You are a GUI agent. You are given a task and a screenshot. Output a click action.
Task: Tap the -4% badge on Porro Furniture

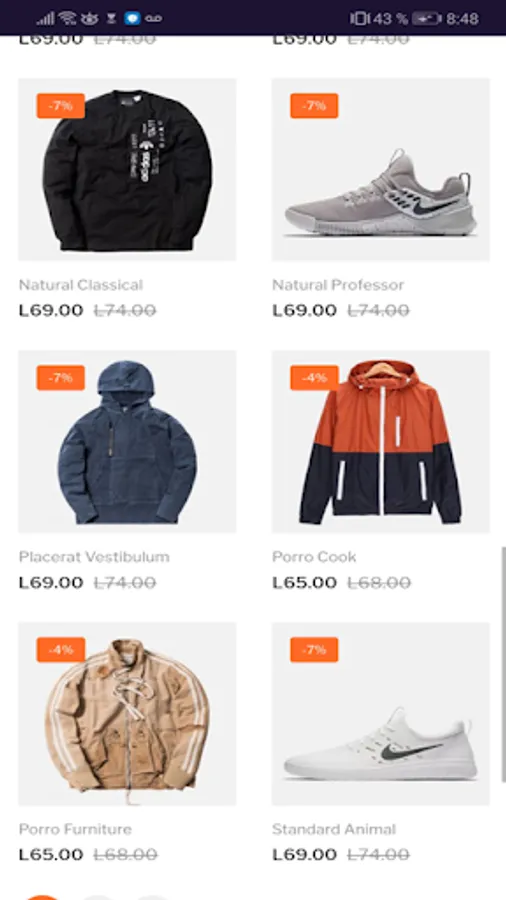pos(61,650)
